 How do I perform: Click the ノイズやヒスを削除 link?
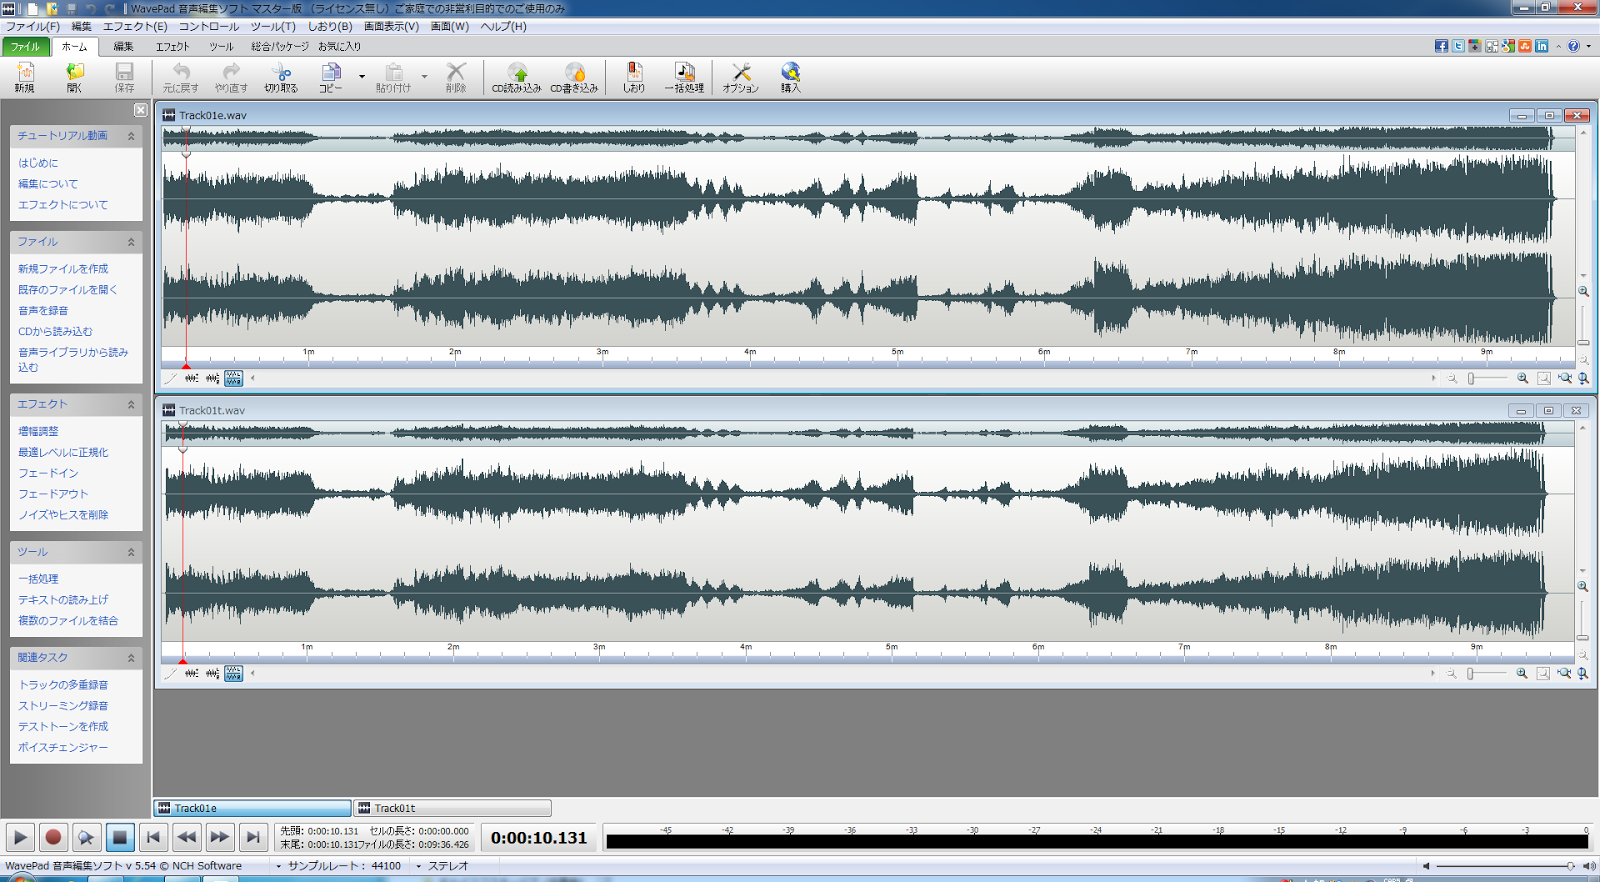pos(63,515)
